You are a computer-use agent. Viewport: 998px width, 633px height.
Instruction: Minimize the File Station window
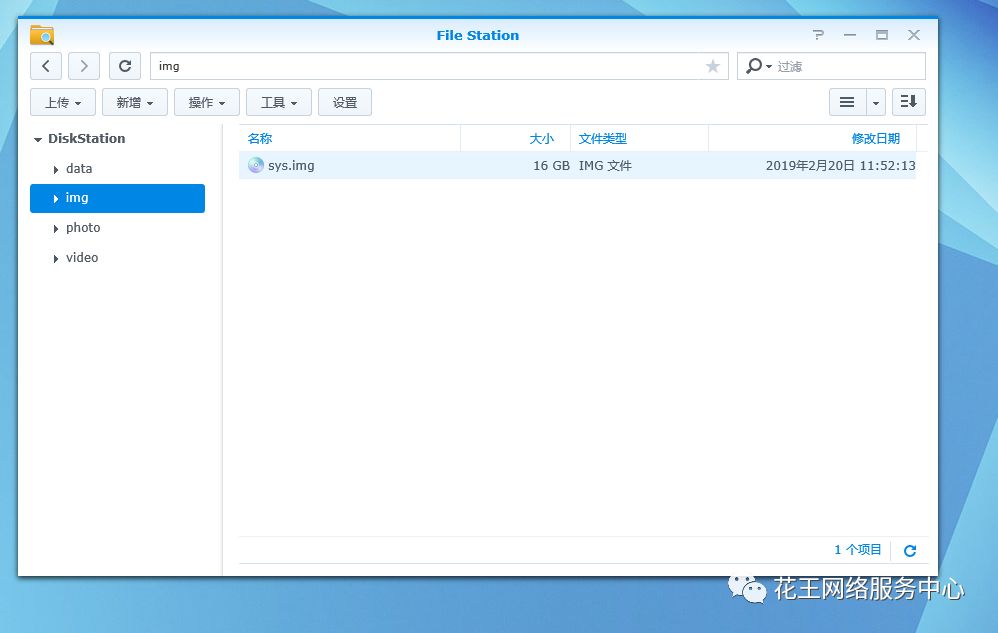tap(850, 35)
